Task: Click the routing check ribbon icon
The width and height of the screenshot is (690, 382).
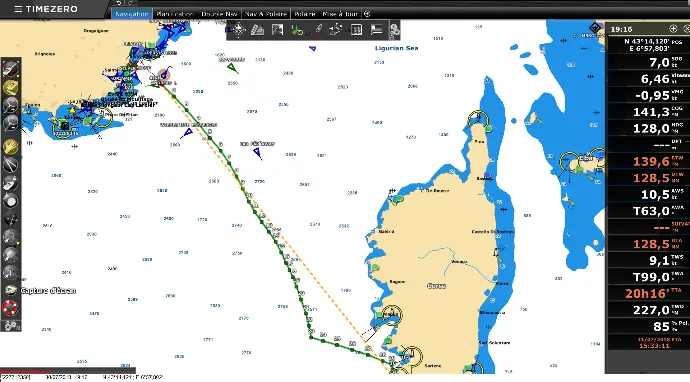Action: point(297,30)
